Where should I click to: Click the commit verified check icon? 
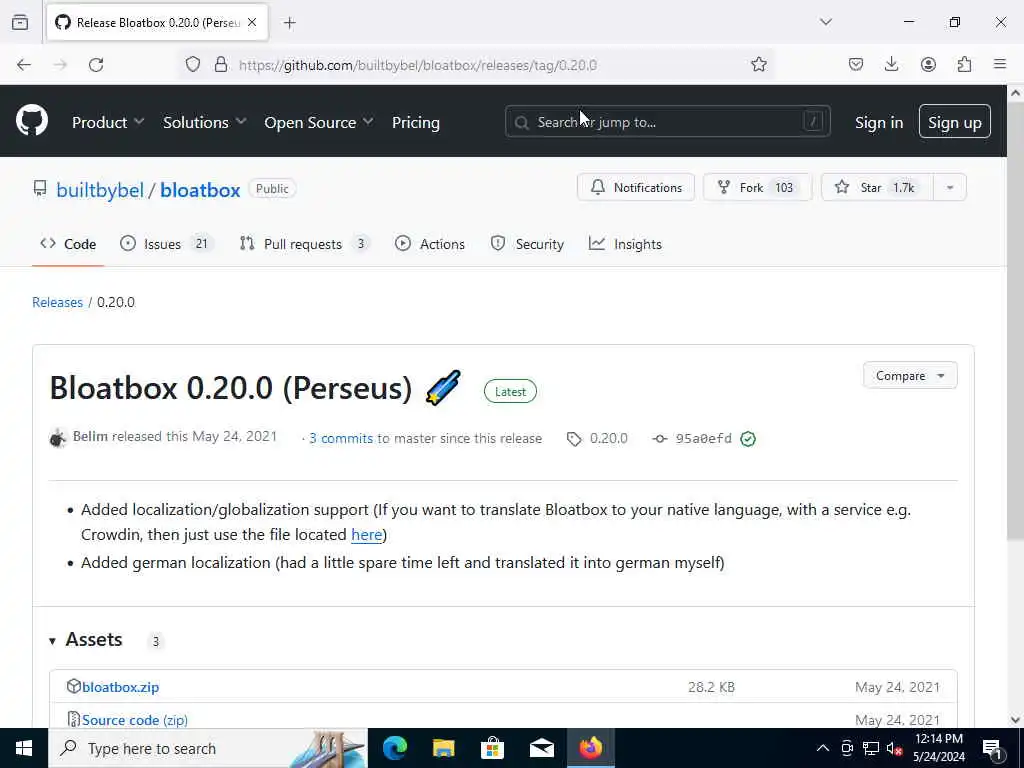[748, 439]
